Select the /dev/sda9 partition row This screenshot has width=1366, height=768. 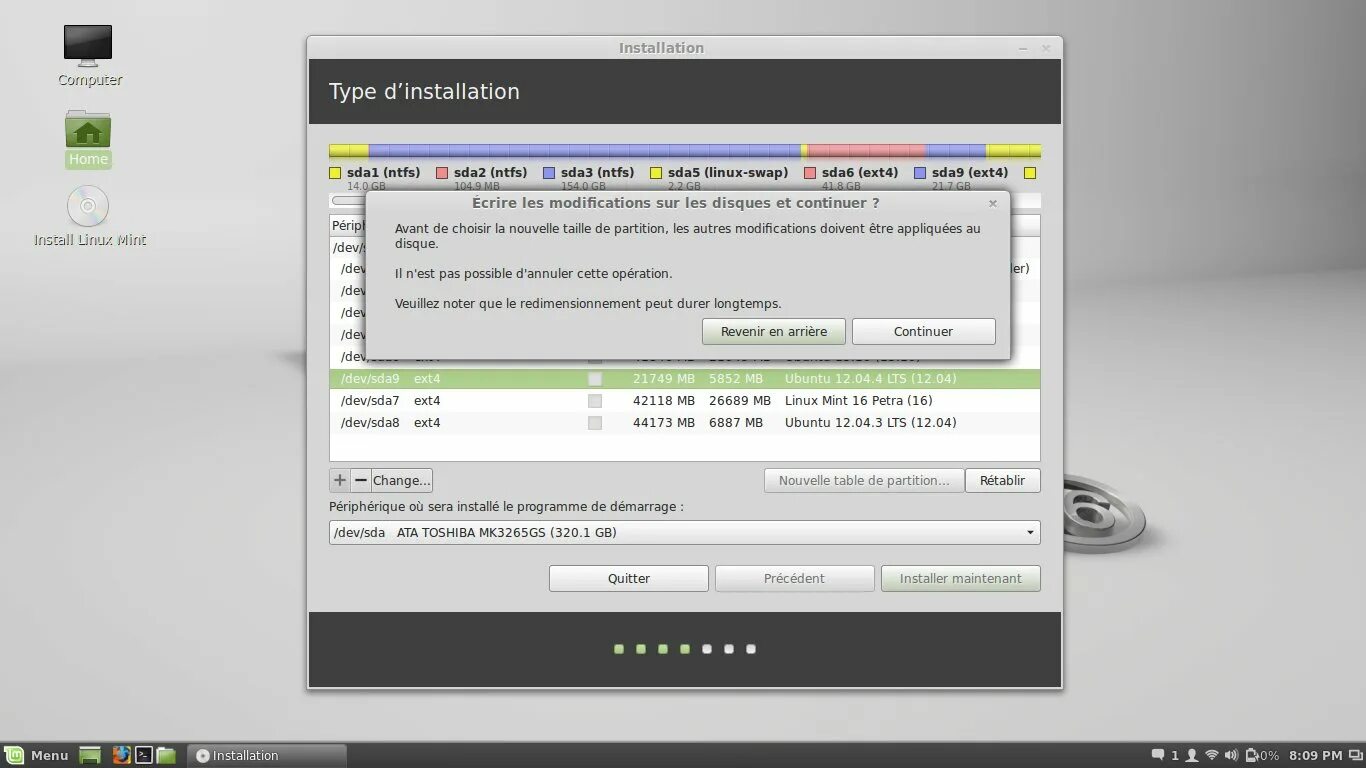tap(685, 379)
